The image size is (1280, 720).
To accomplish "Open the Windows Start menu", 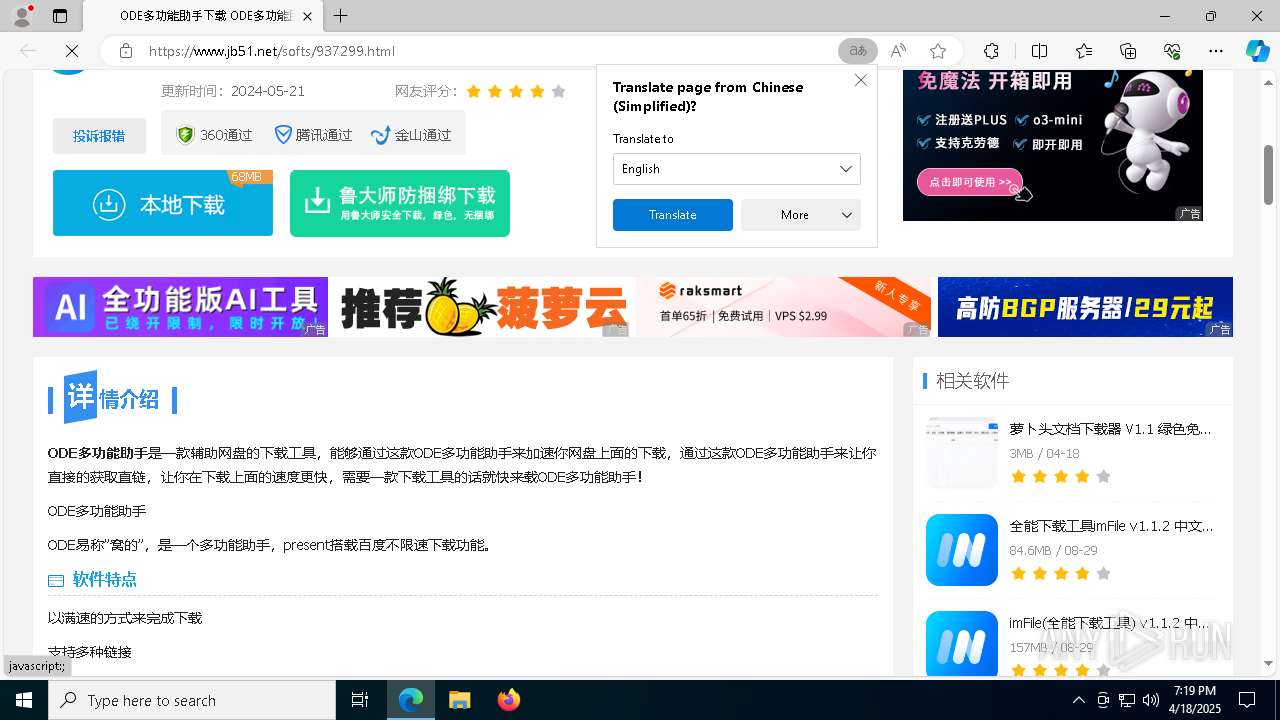I will pos(24,700).
